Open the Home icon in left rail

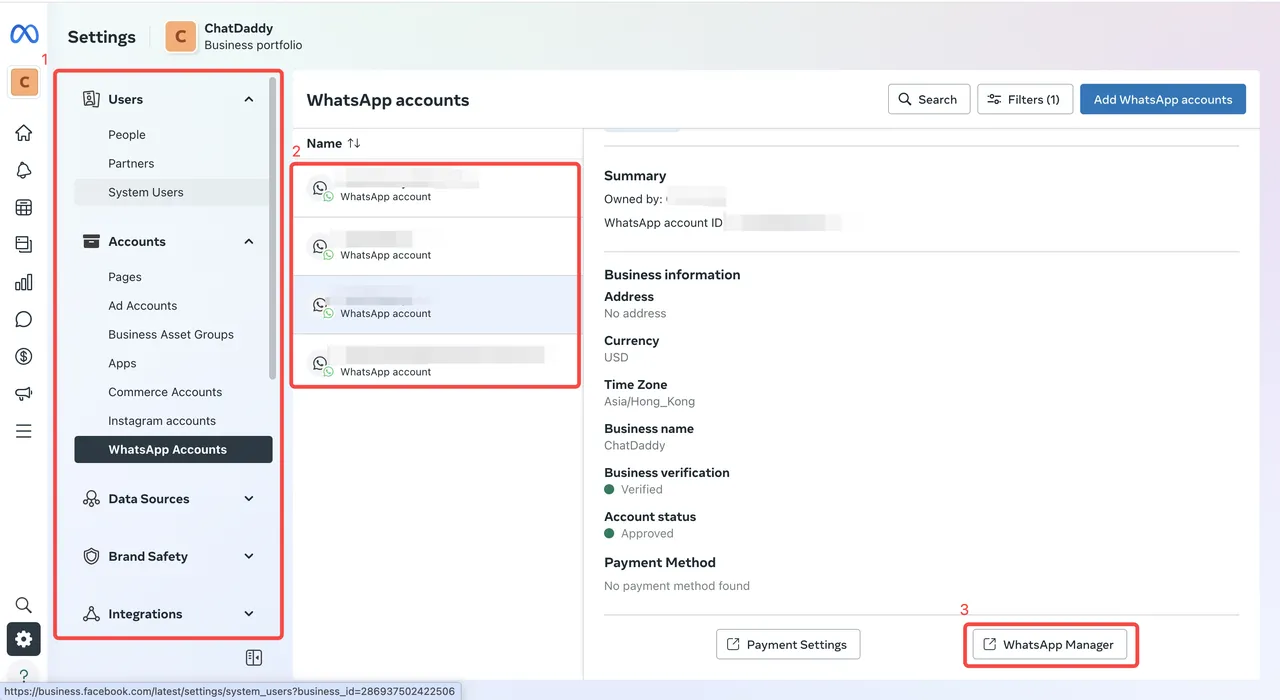click(x=24, y=133)
